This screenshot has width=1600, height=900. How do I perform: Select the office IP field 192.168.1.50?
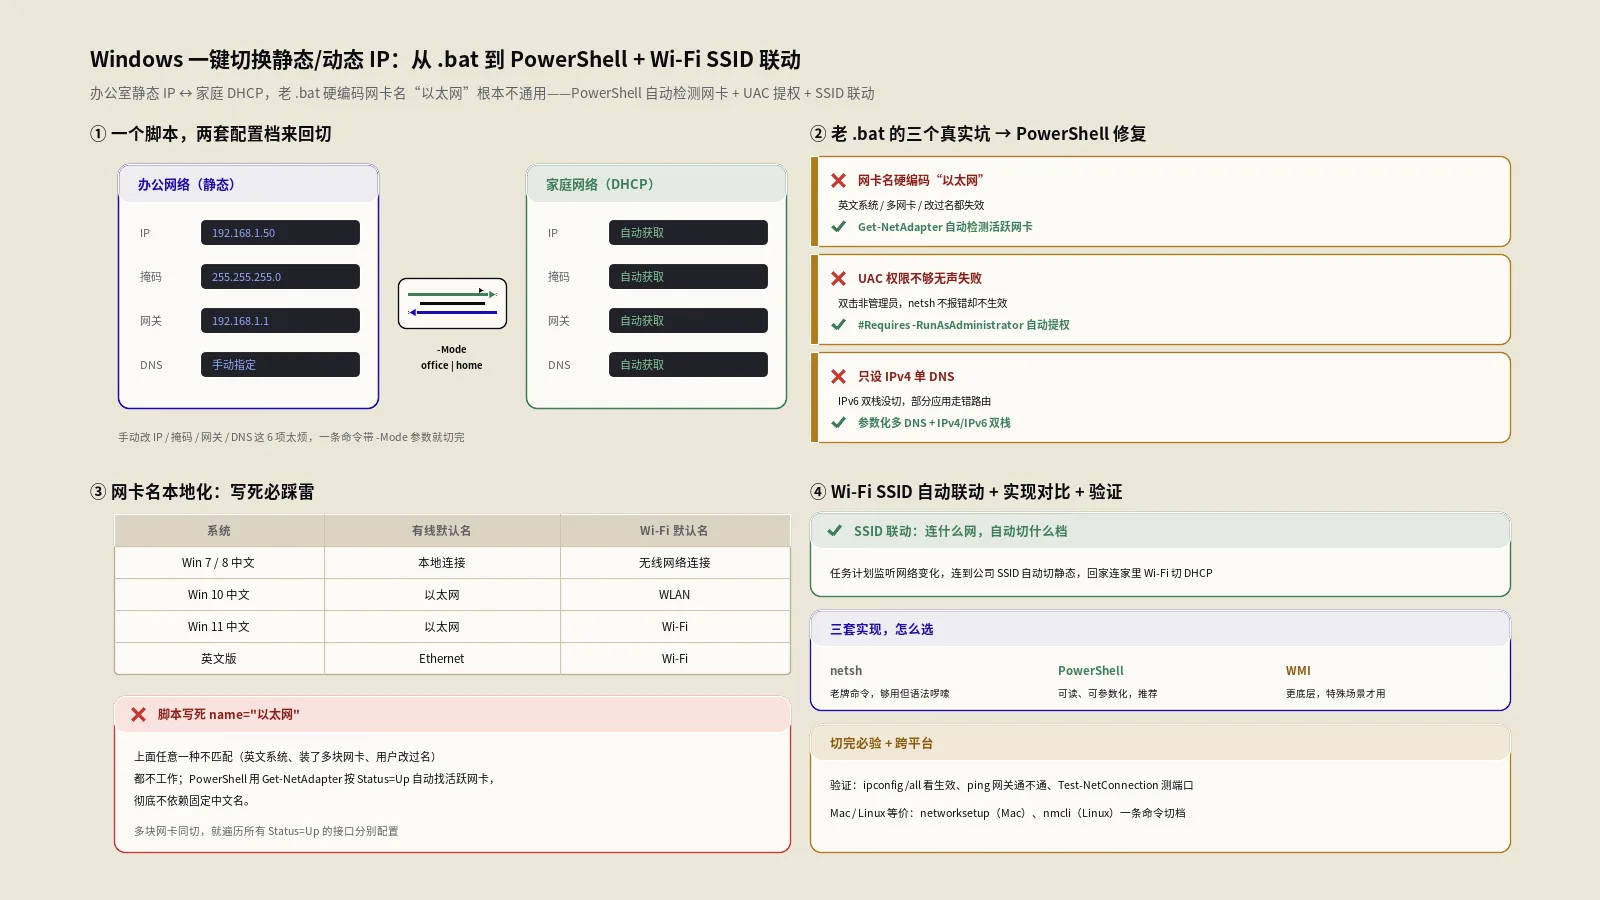click(280, 233)
